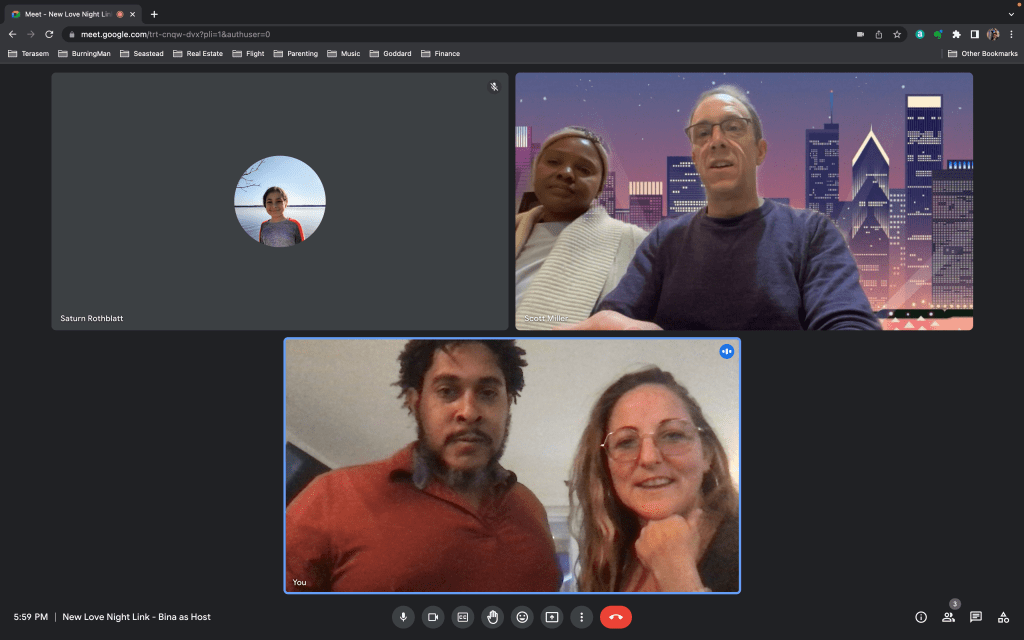Open the Real Estate bookmarks folder

point(198,54)
